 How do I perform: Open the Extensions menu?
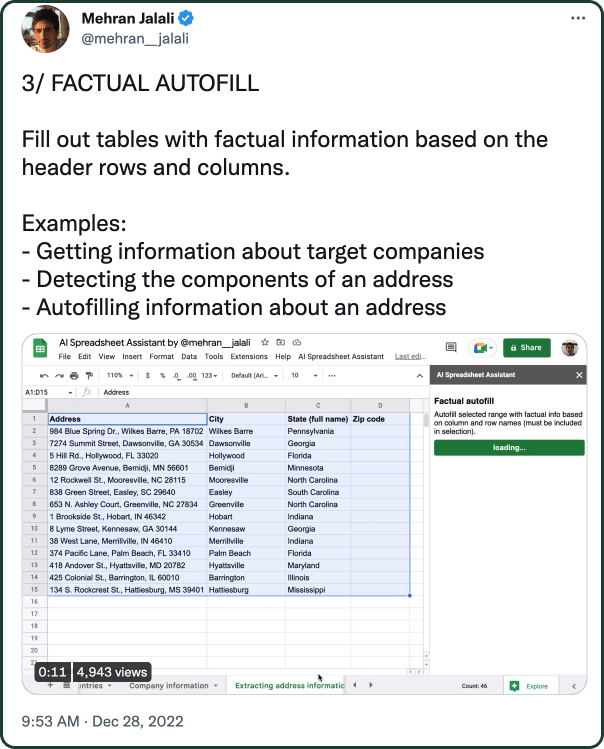click(x=249, y=356)
